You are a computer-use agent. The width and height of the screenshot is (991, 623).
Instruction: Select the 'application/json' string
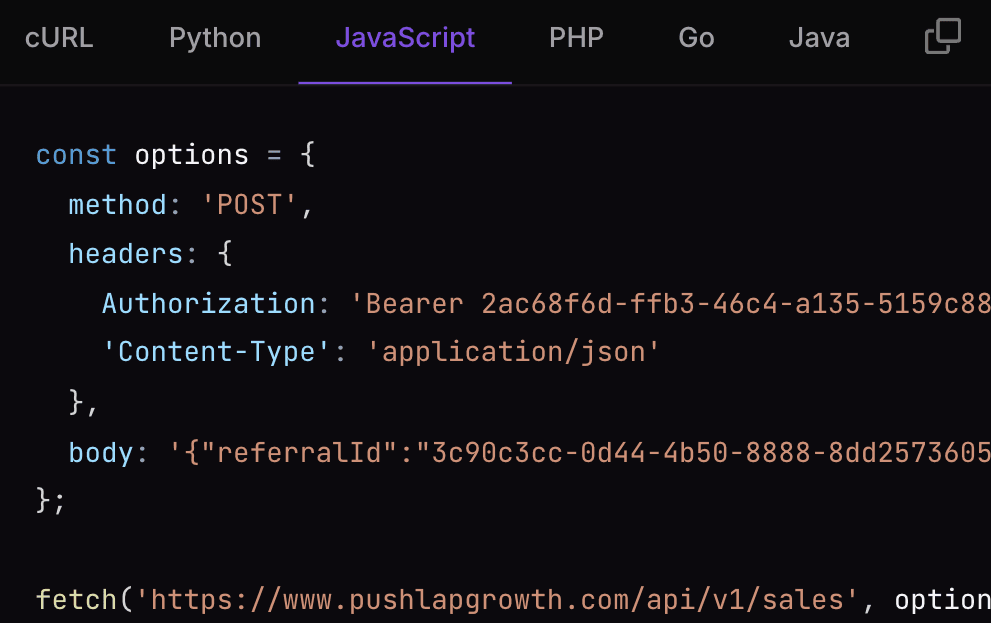[517, 352]
